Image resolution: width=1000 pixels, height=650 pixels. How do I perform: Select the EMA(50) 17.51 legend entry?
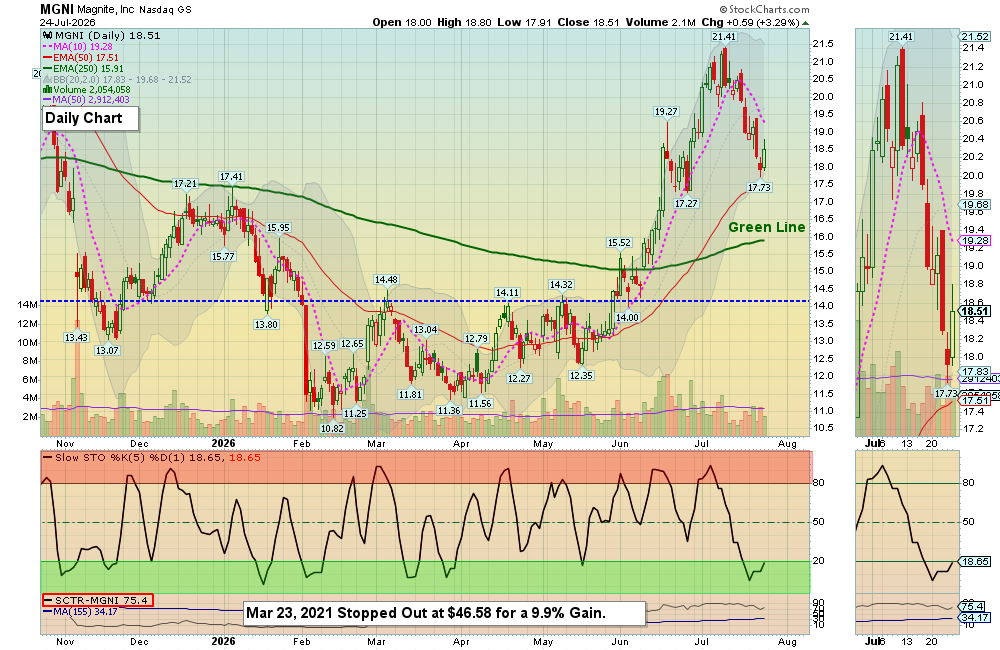(81, 57)
